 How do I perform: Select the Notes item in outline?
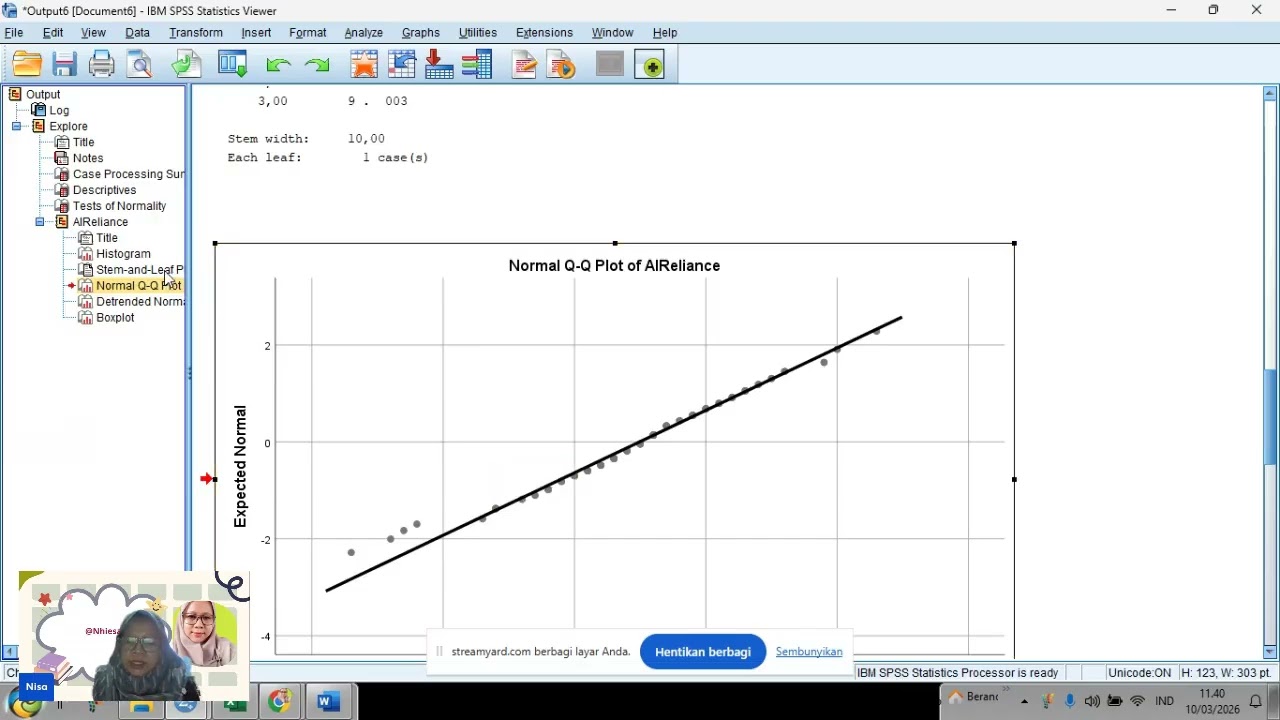(x=88, y=158)
